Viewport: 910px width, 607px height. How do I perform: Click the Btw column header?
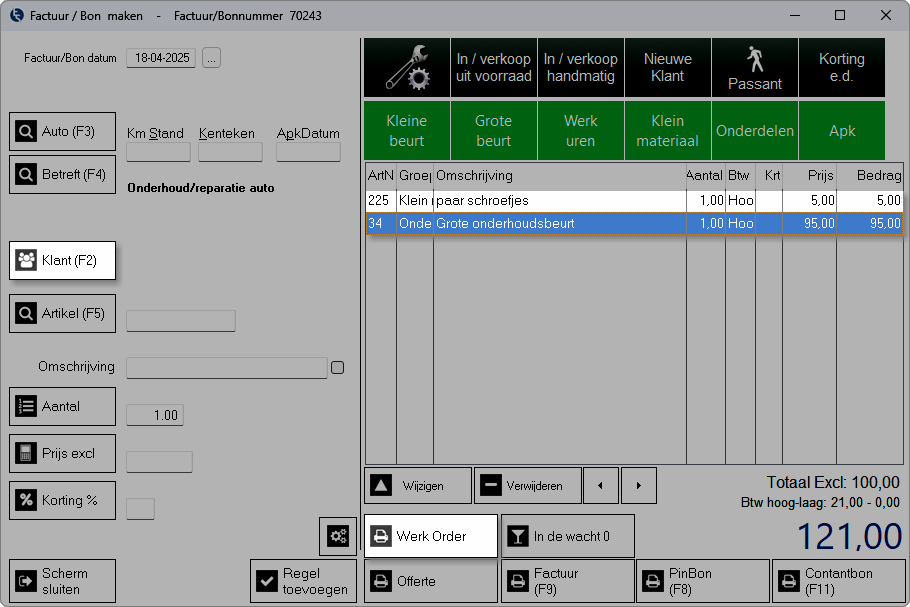point(741,175)
